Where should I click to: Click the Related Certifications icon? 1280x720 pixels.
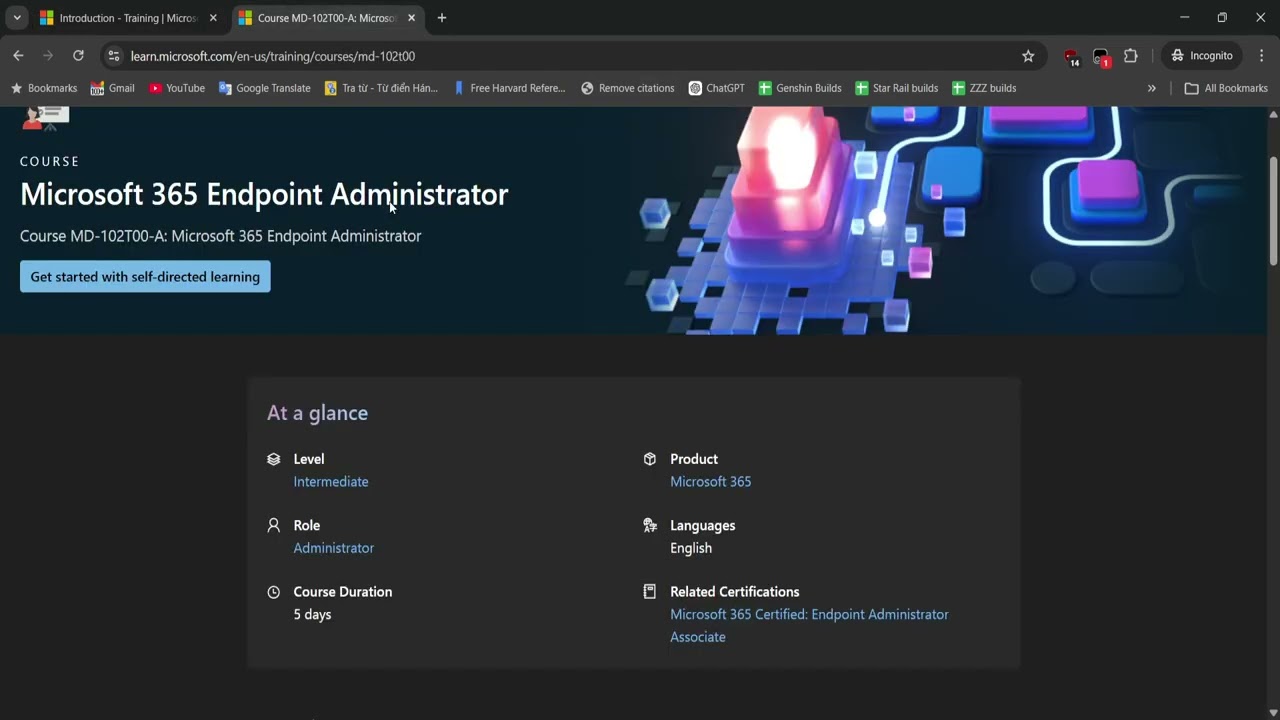coord(650,592)
